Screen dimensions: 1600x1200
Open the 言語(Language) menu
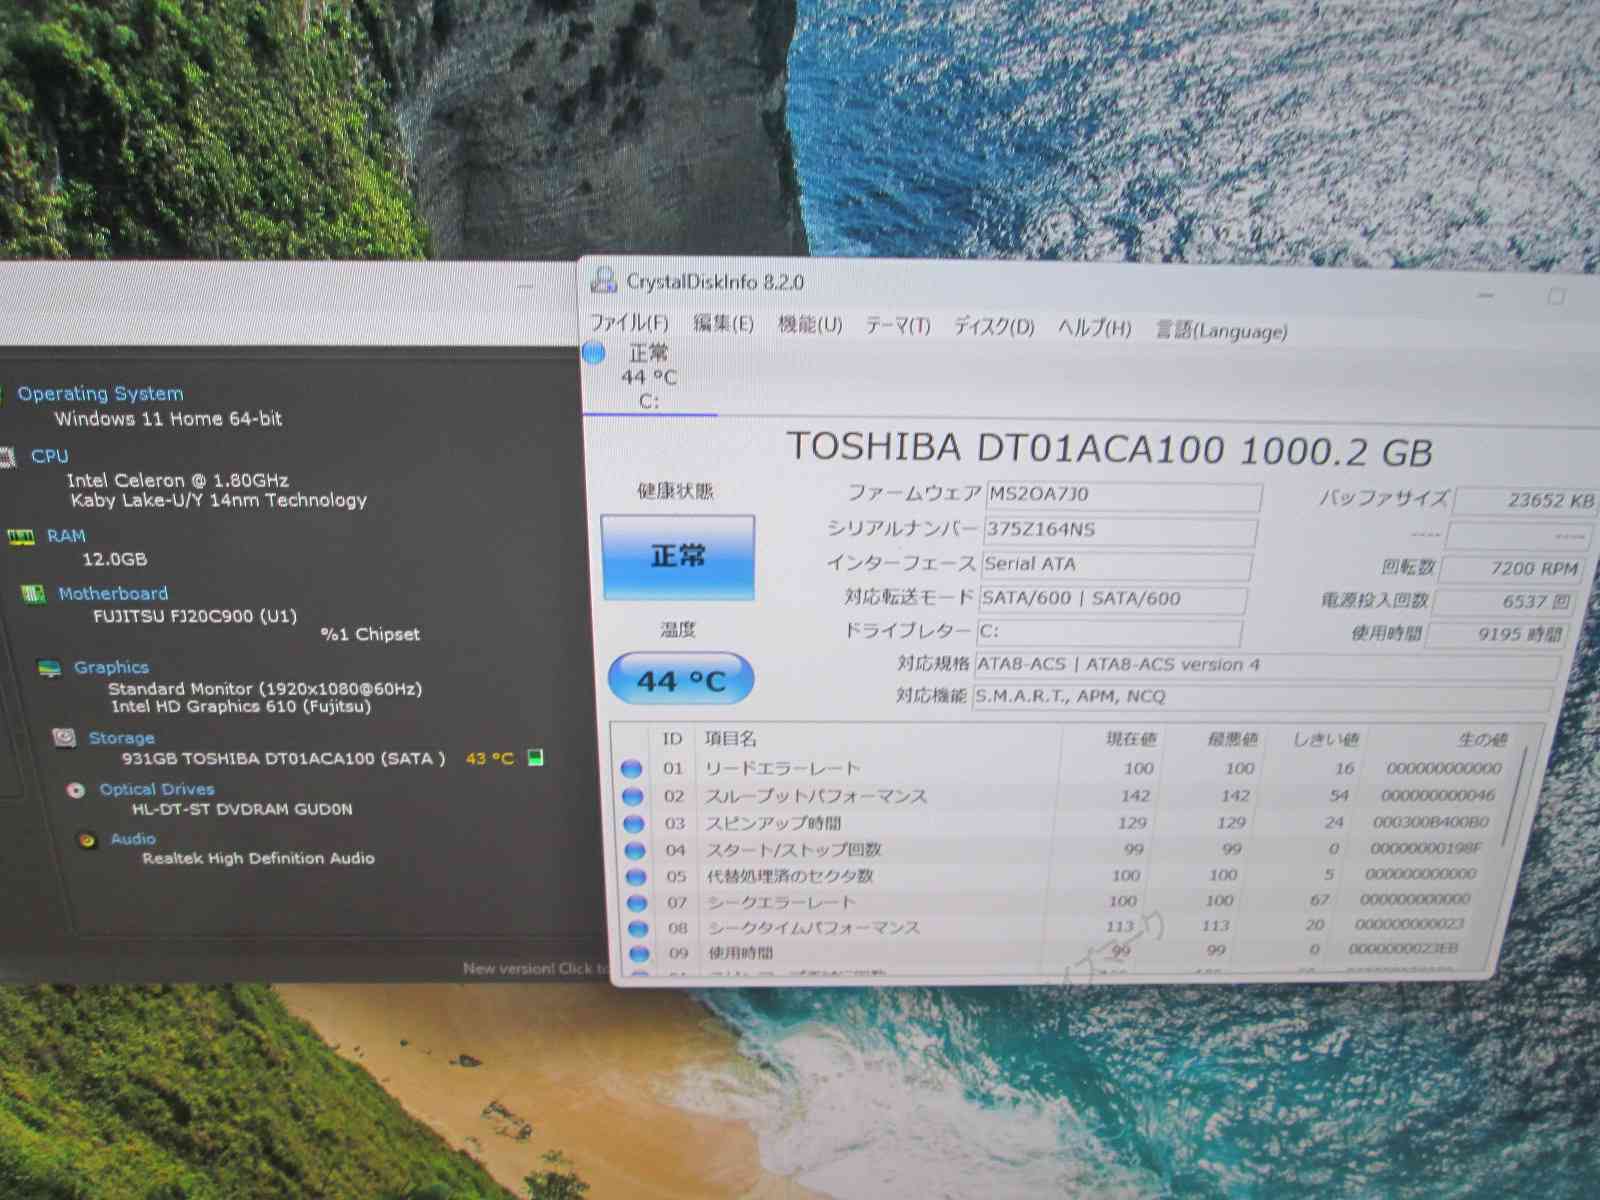[1221, 331]
